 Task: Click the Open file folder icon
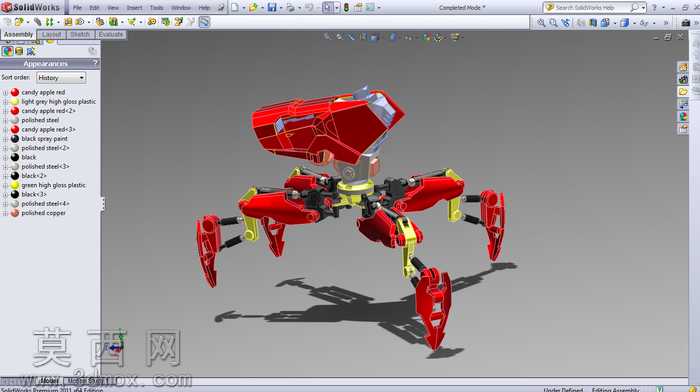click(253, 8)
